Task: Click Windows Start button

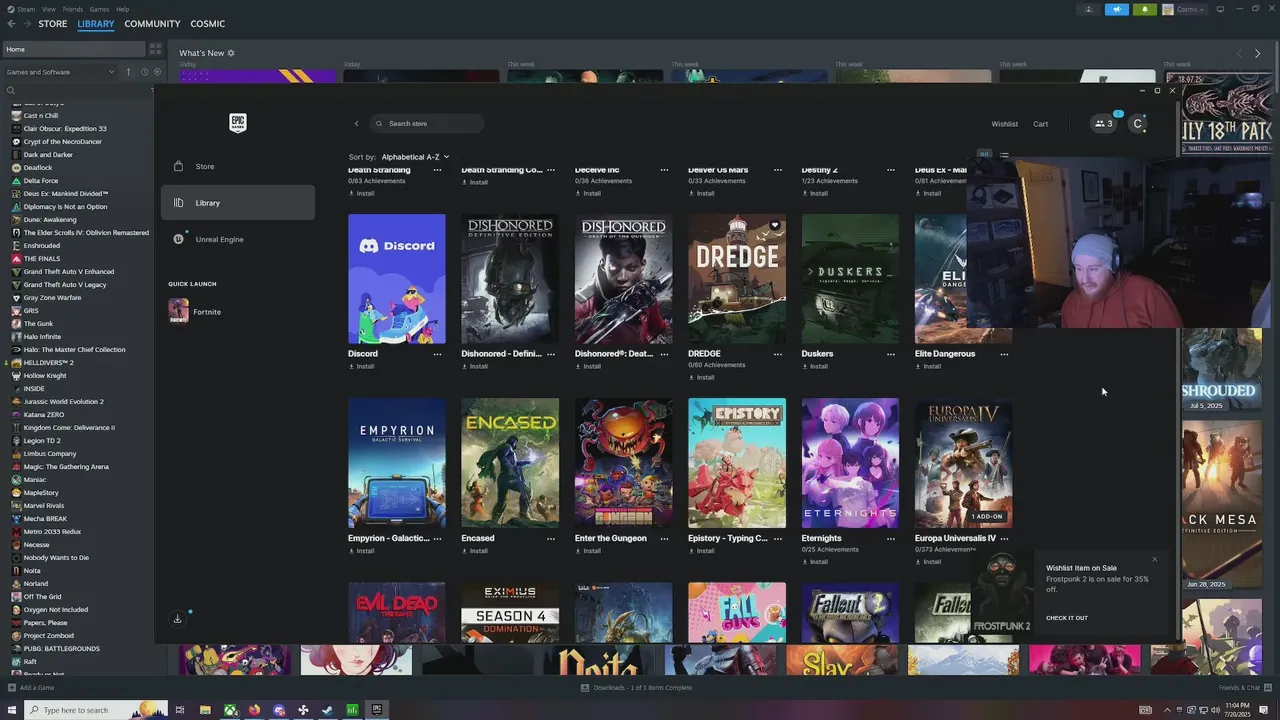Action: click(x=12, y=710)
